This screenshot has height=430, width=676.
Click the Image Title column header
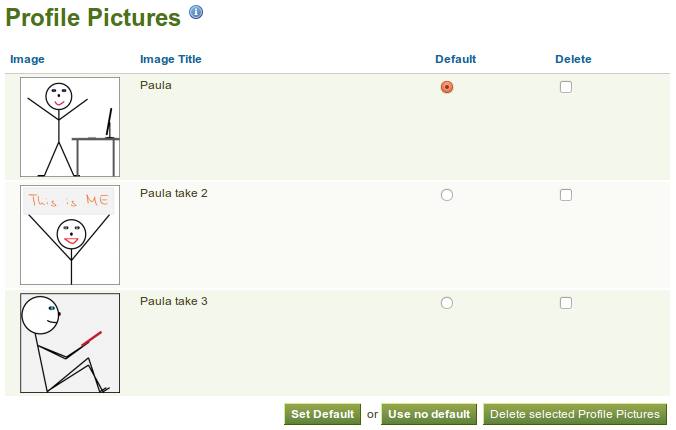171,59
